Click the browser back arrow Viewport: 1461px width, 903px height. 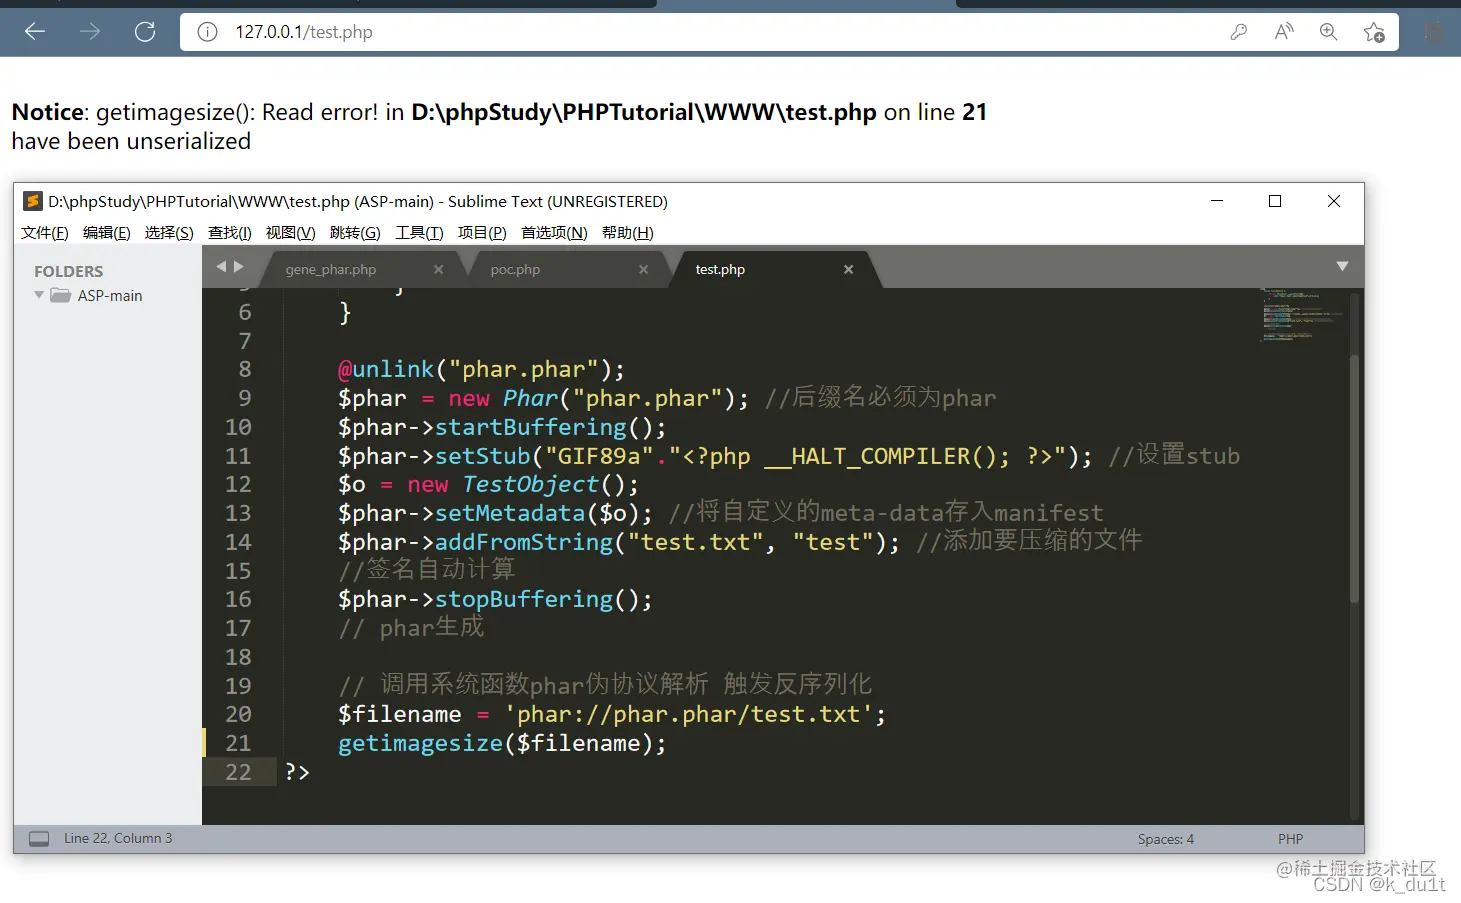[x=35, y=32]
